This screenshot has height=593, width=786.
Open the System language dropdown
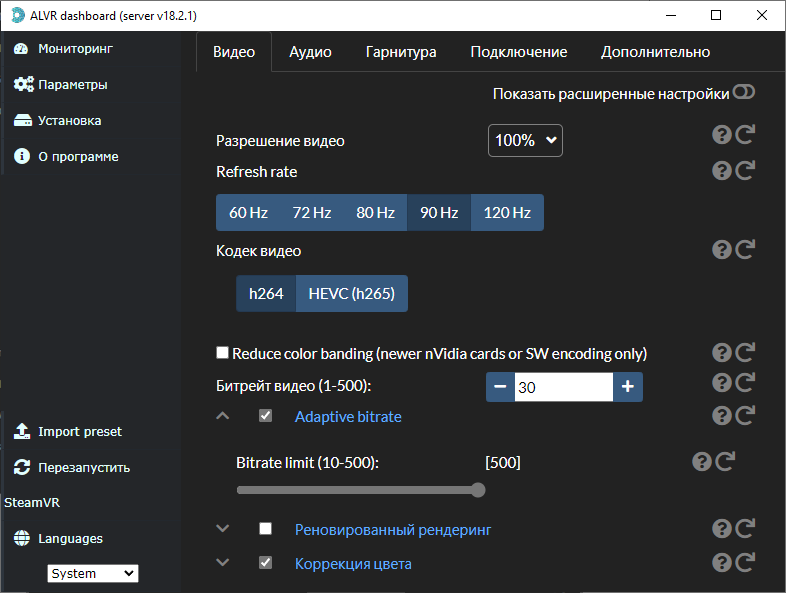pyautogui.click(x=93, y=573)
